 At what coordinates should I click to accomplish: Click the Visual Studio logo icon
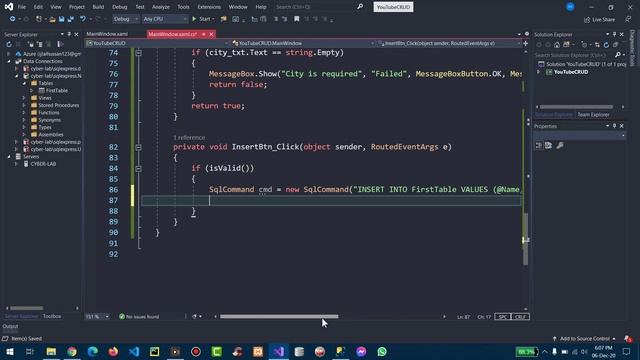(x=9, y=7)
